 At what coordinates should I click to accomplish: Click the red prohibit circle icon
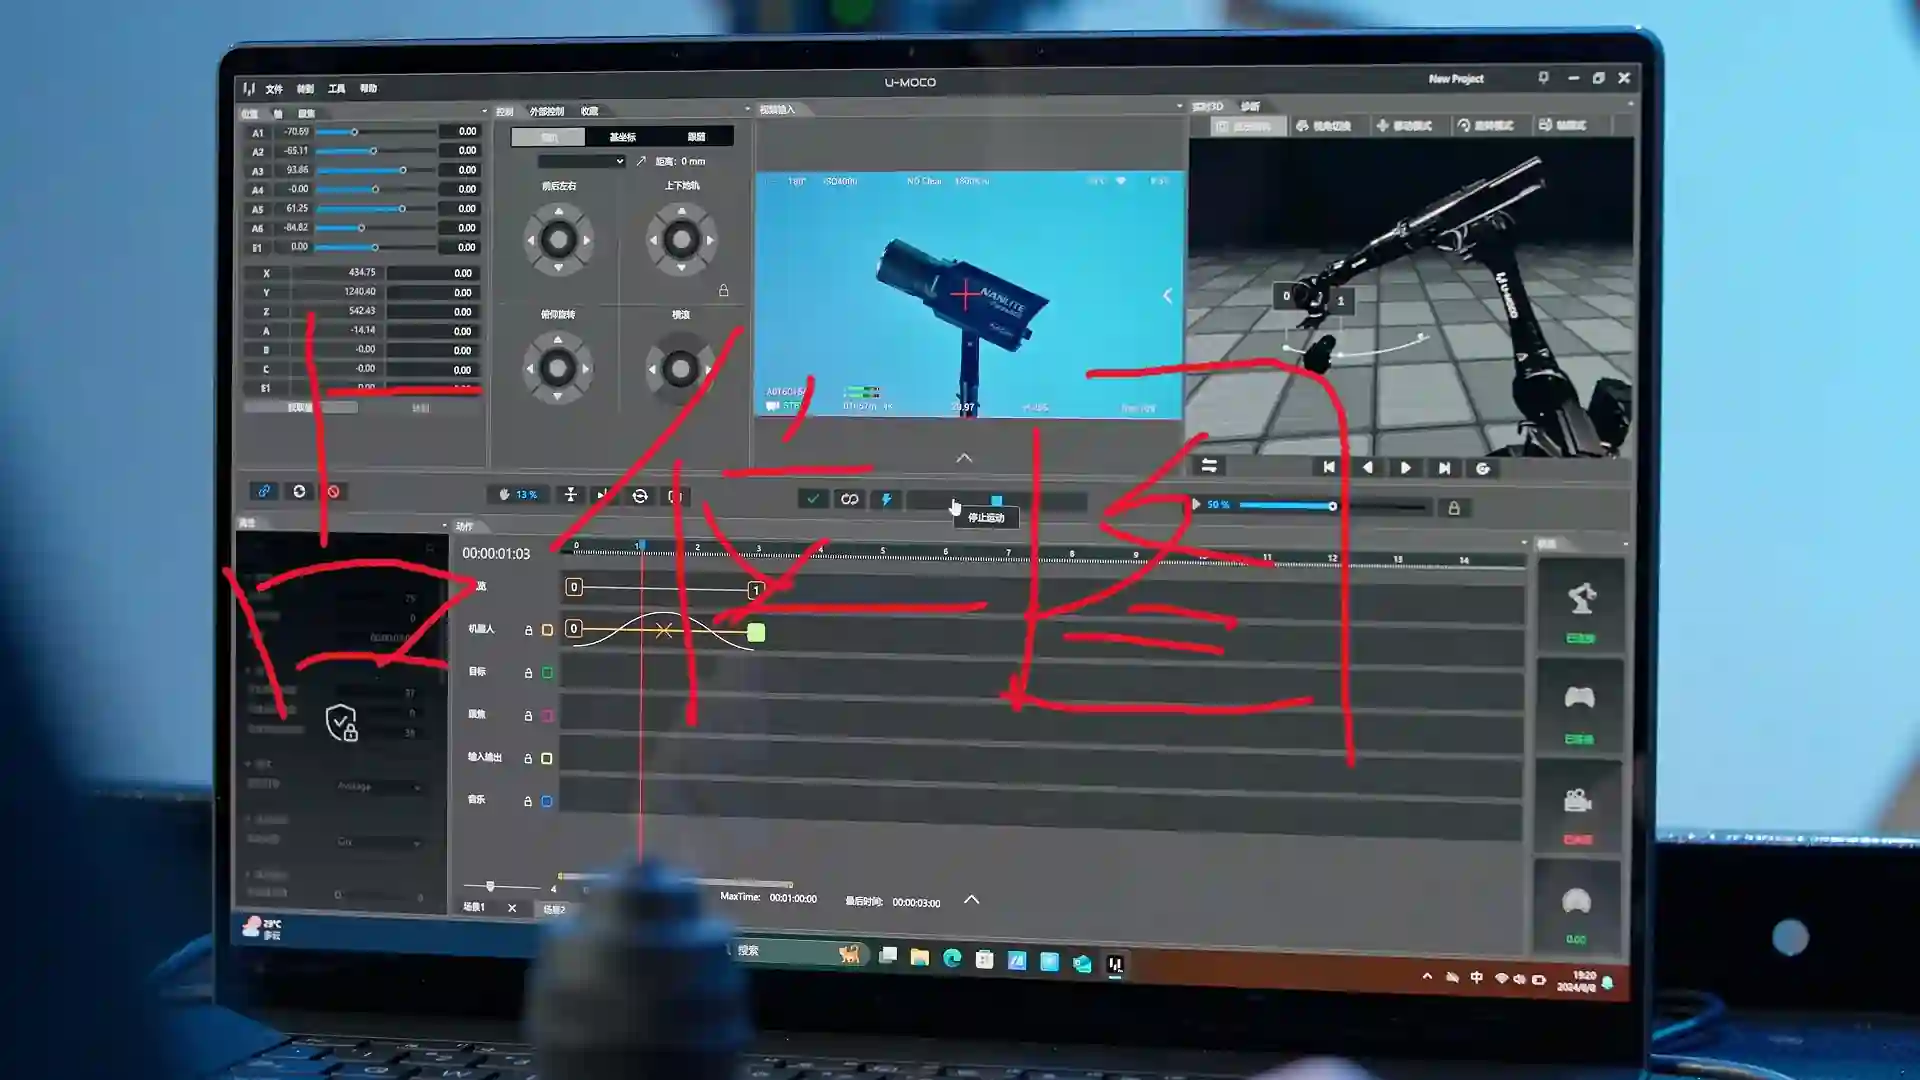[x=334, y=492]
